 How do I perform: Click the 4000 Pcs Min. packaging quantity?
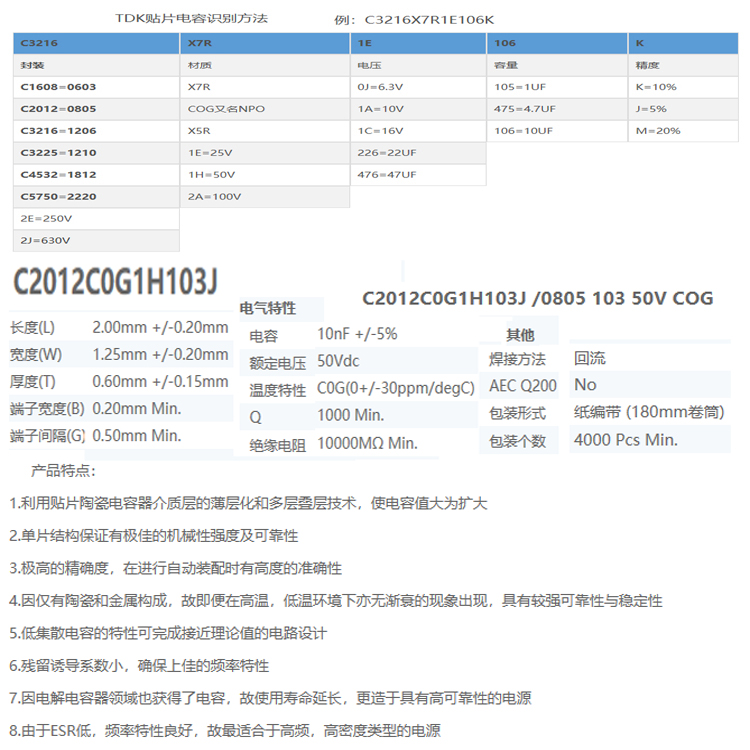[x=625, y=439]
